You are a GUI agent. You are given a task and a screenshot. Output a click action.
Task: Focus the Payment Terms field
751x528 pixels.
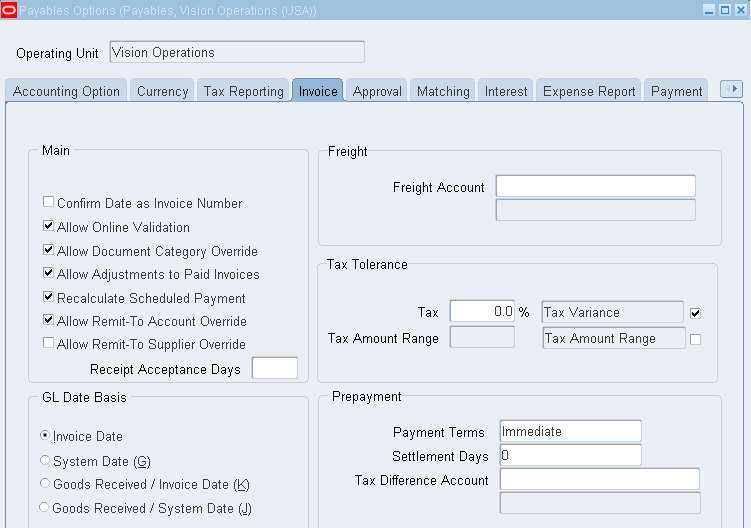[x=570, y=432]
